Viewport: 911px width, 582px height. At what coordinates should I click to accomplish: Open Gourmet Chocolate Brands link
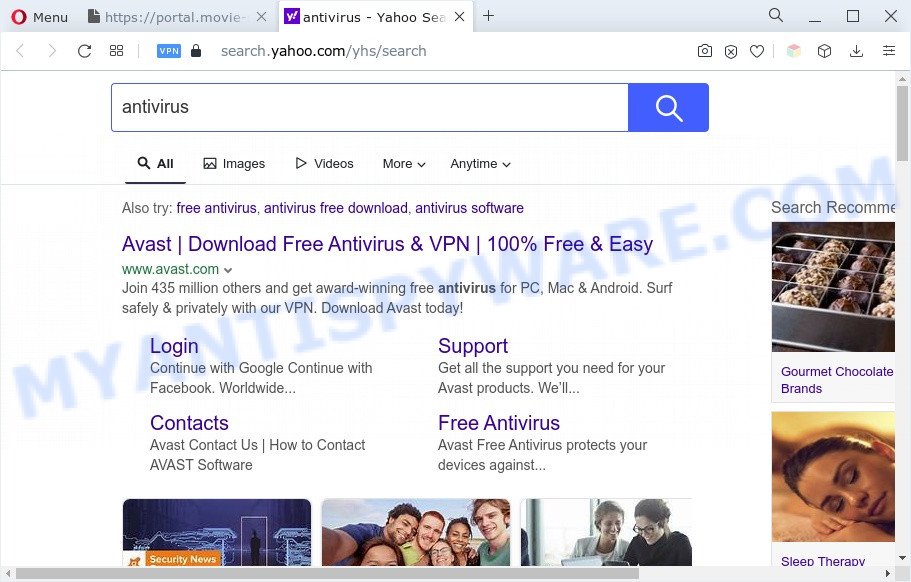[x=837, y=380]
